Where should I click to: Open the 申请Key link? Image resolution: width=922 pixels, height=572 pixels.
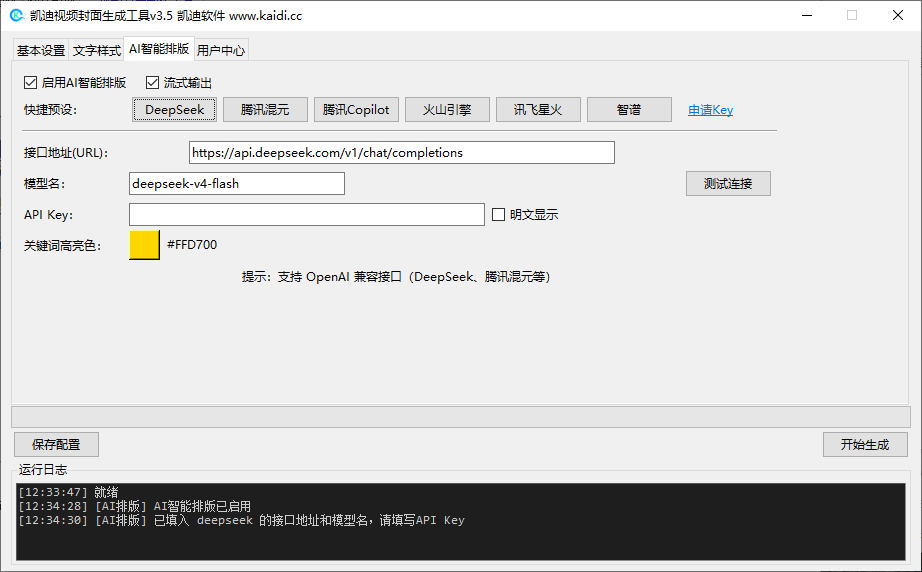point(710,110)
